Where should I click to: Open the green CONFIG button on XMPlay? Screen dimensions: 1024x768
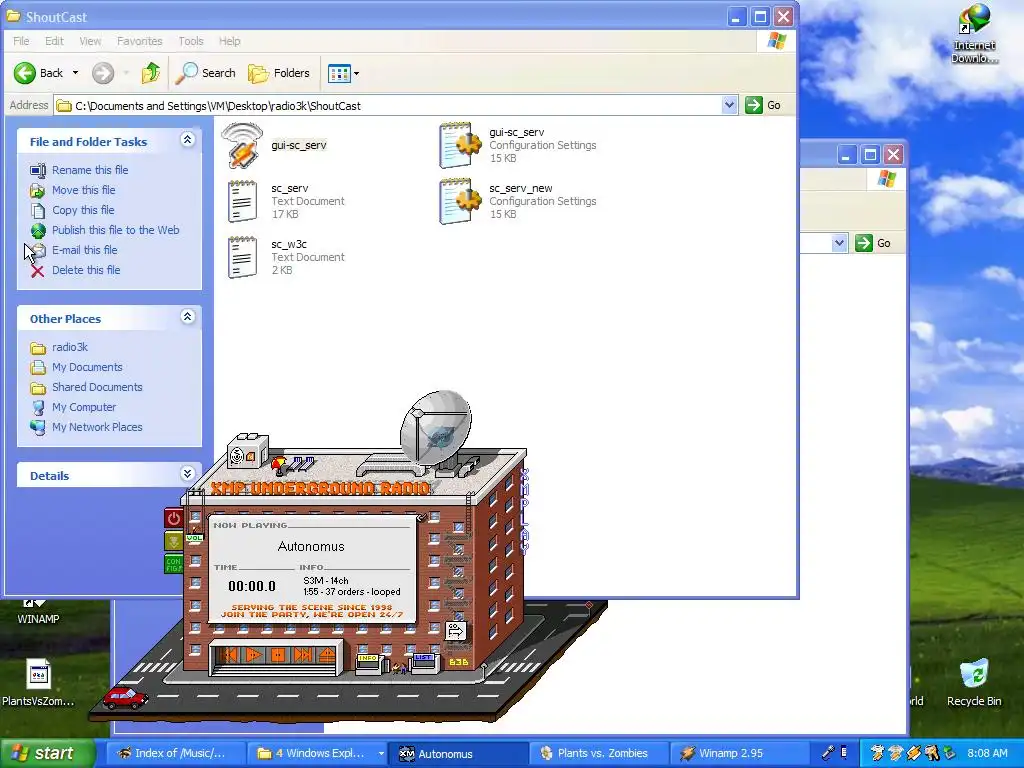(174, 564)
